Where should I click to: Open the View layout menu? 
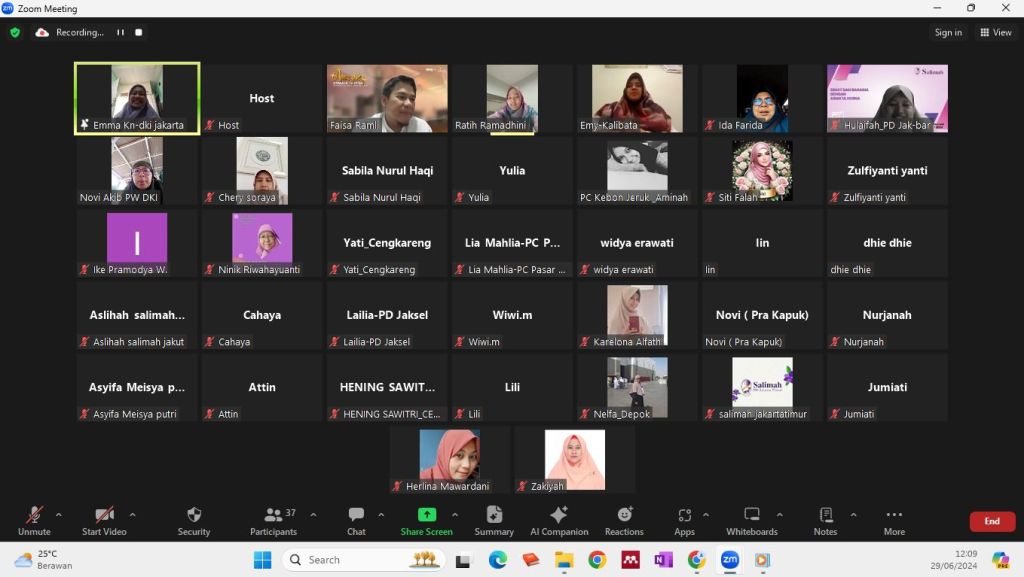coord(996,32)
